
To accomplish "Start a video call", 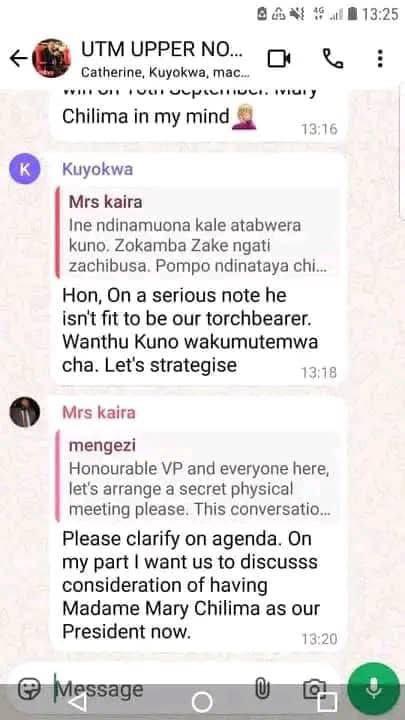I will point(279,59).
